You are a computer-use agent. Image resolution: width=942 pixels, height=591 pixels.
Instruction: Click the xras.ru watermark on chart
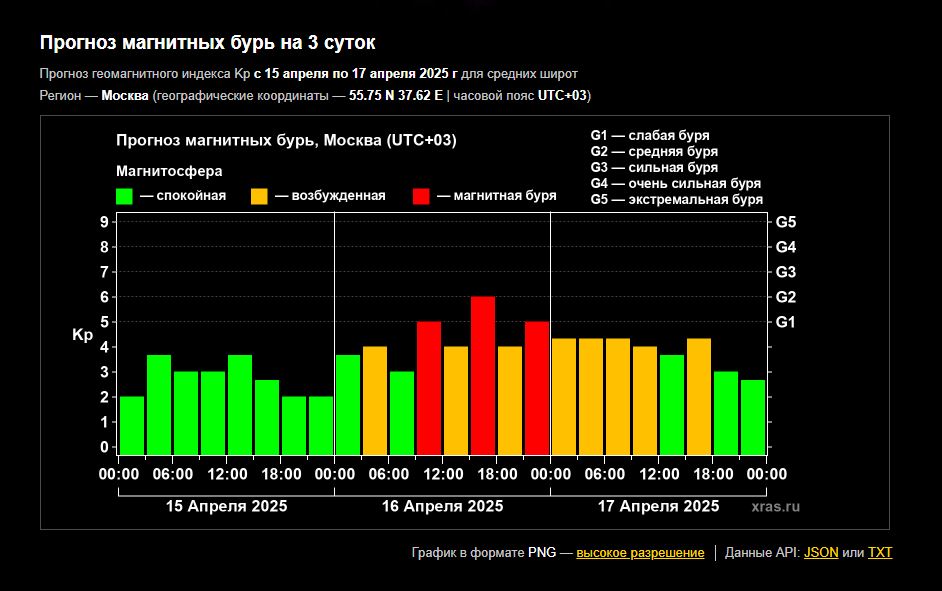tap(776, 507)
